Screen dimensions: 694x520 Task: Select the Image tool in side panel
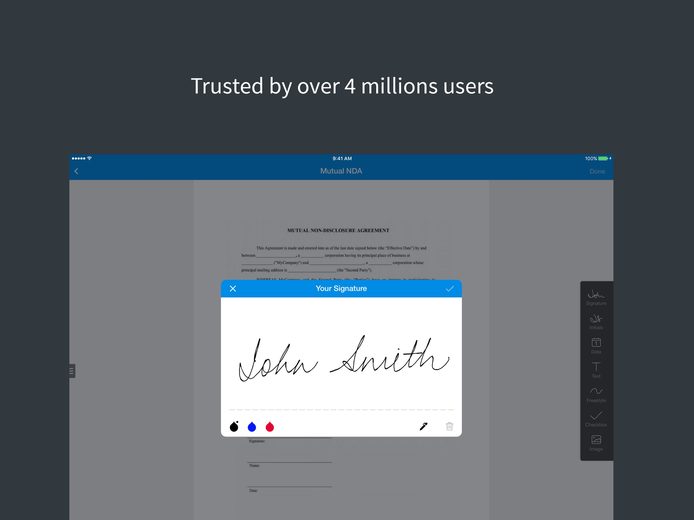click(596, 443)
